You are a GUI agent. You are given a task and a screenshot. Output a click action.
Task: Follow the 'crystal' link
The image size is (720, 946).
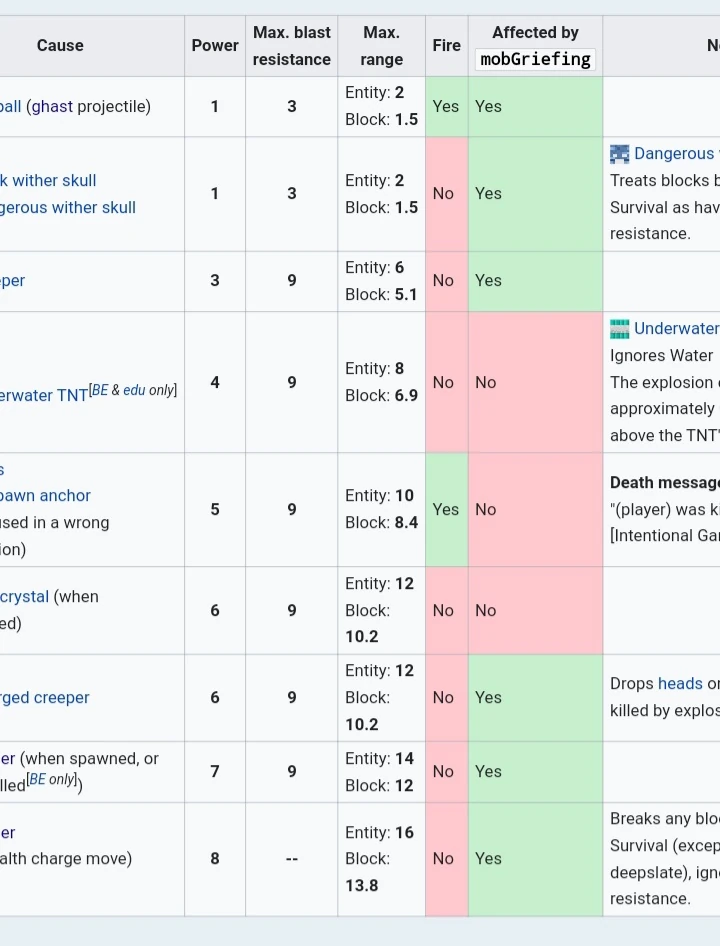click(25, 597)
